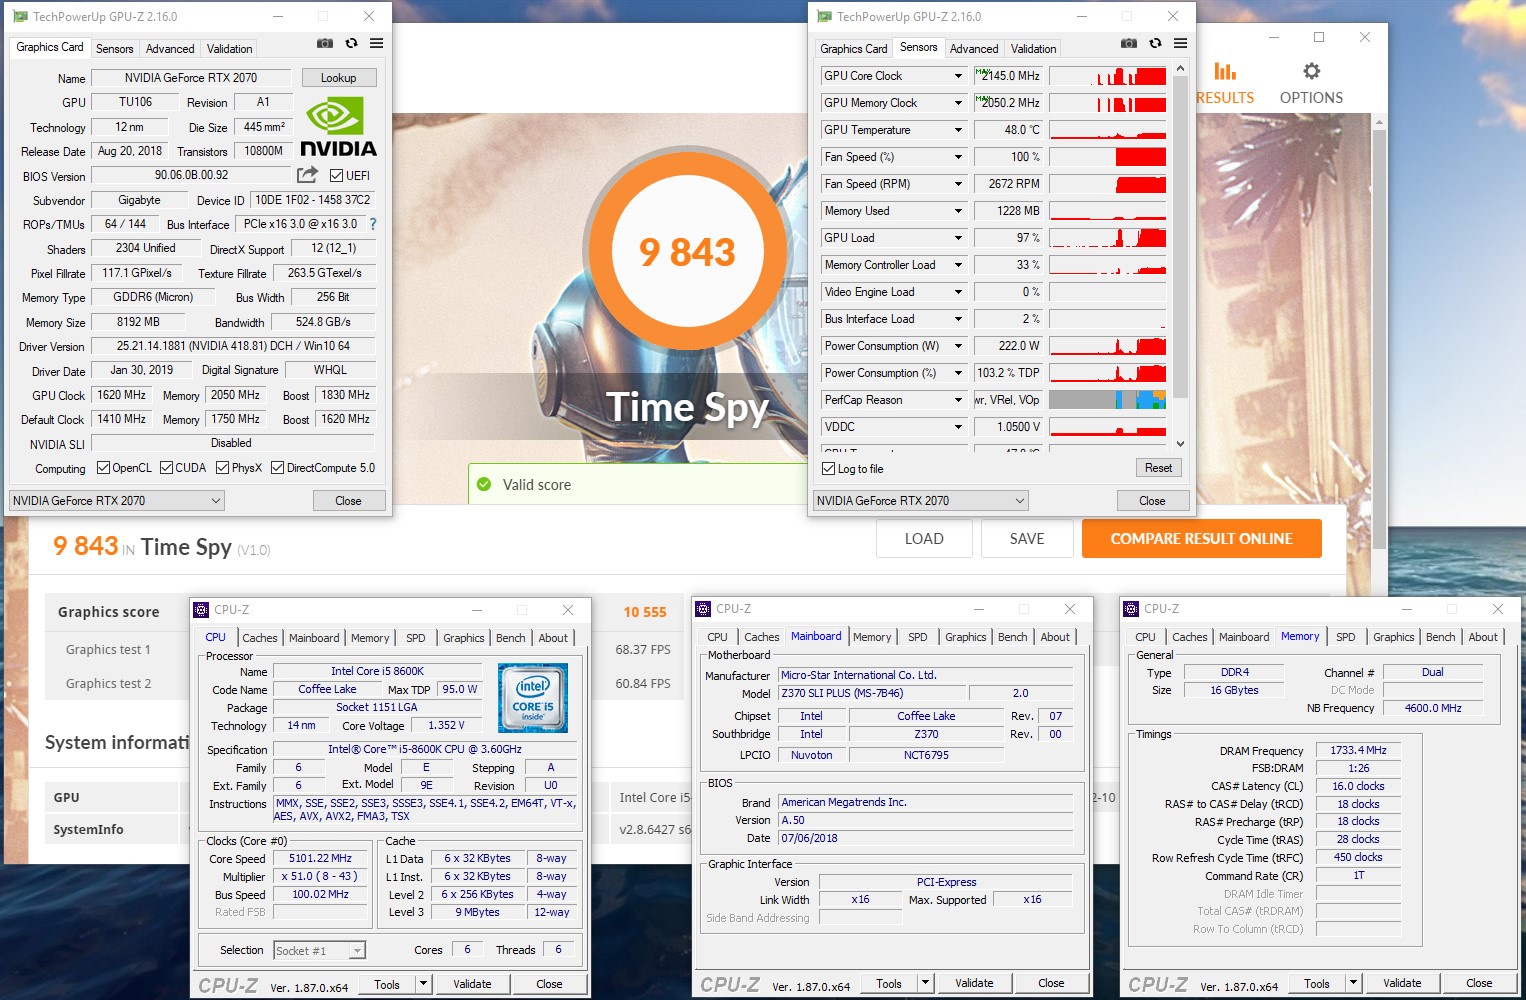1526x1000 pixels.
Task: Click Fan Speed (%) red sensor graph
Action: pyautogui.click(x=1107, y=157)
